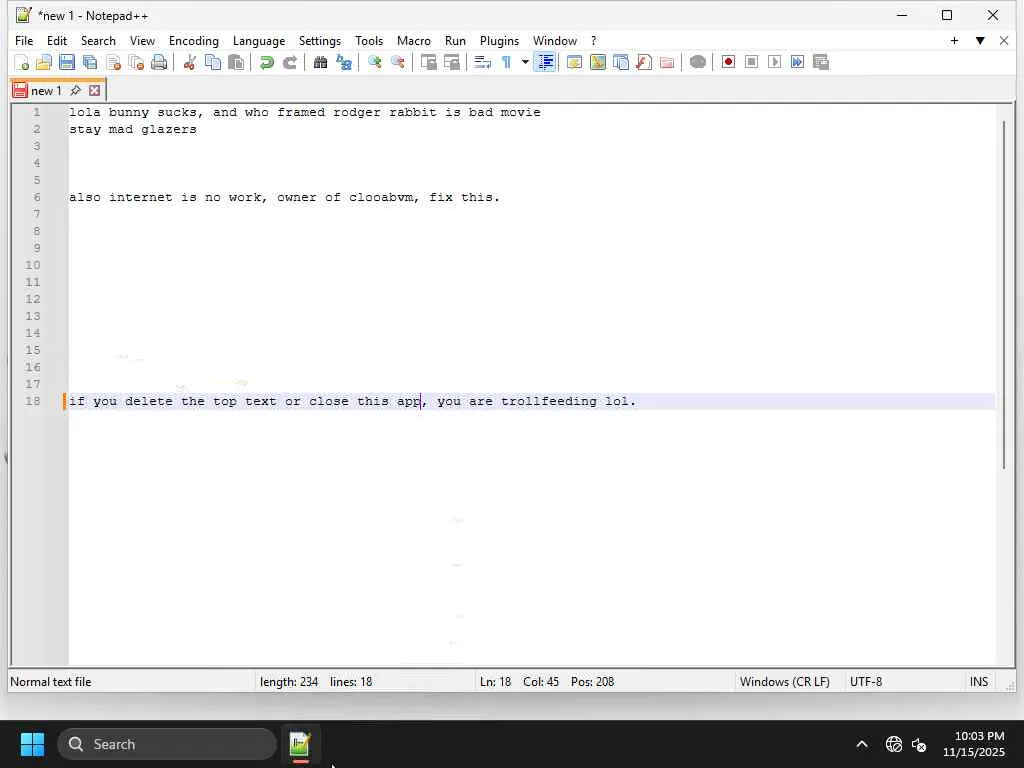Image resolution: width=1024 pixels, height=768 pixels.
Task: Add a new tab with plus button
Action: [x=954, y=40]
